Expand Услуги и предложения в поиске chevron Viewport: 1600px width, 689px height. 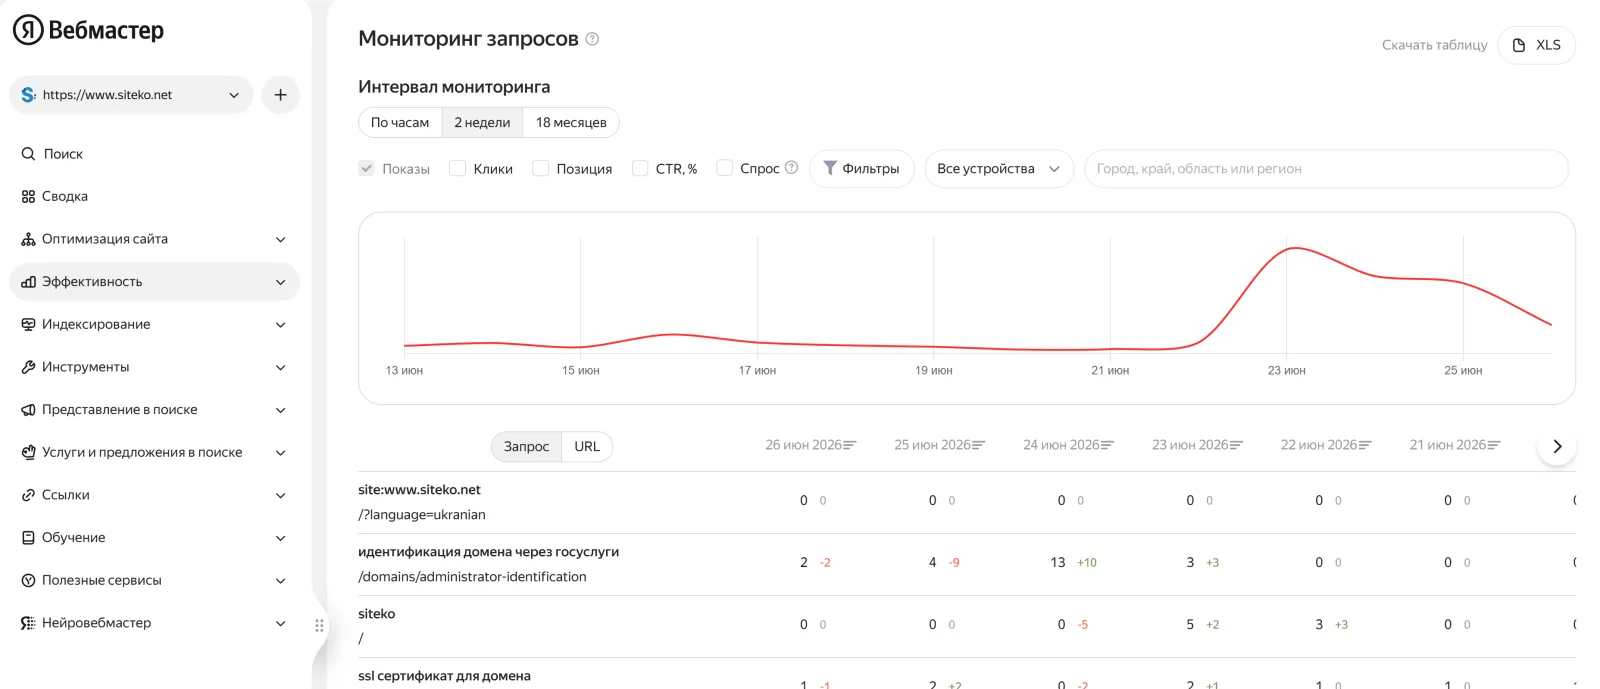[281, 453]
